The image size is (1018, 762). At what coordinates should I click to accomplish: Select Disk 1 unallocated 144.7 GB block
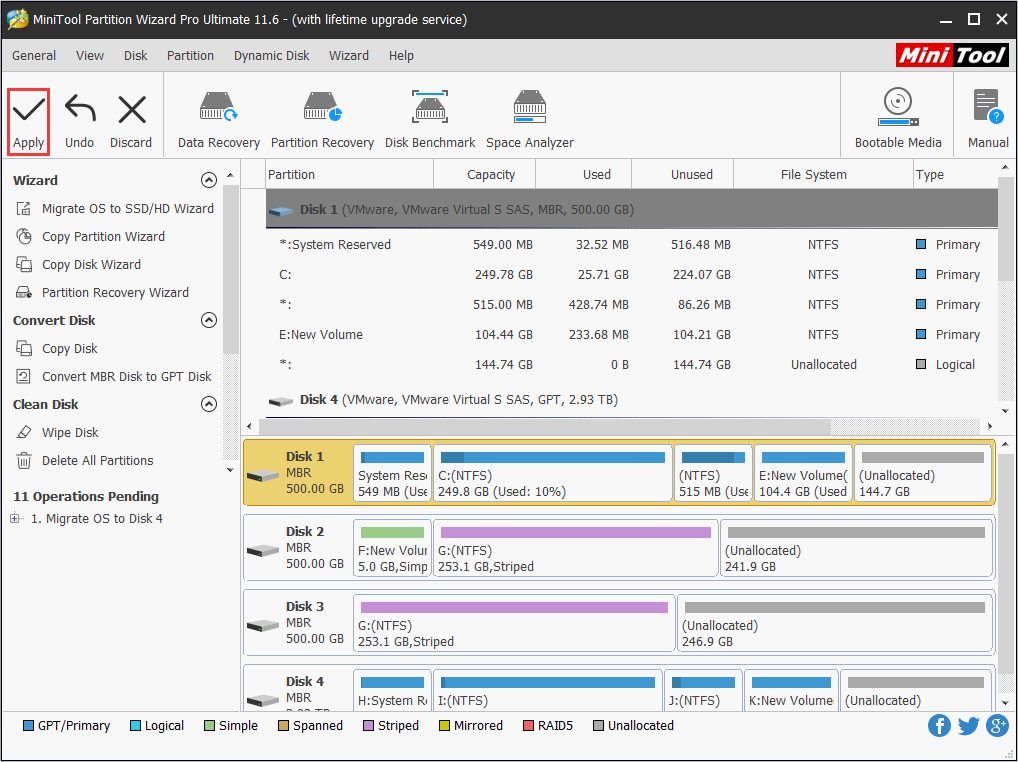click(x=923, y=473)
